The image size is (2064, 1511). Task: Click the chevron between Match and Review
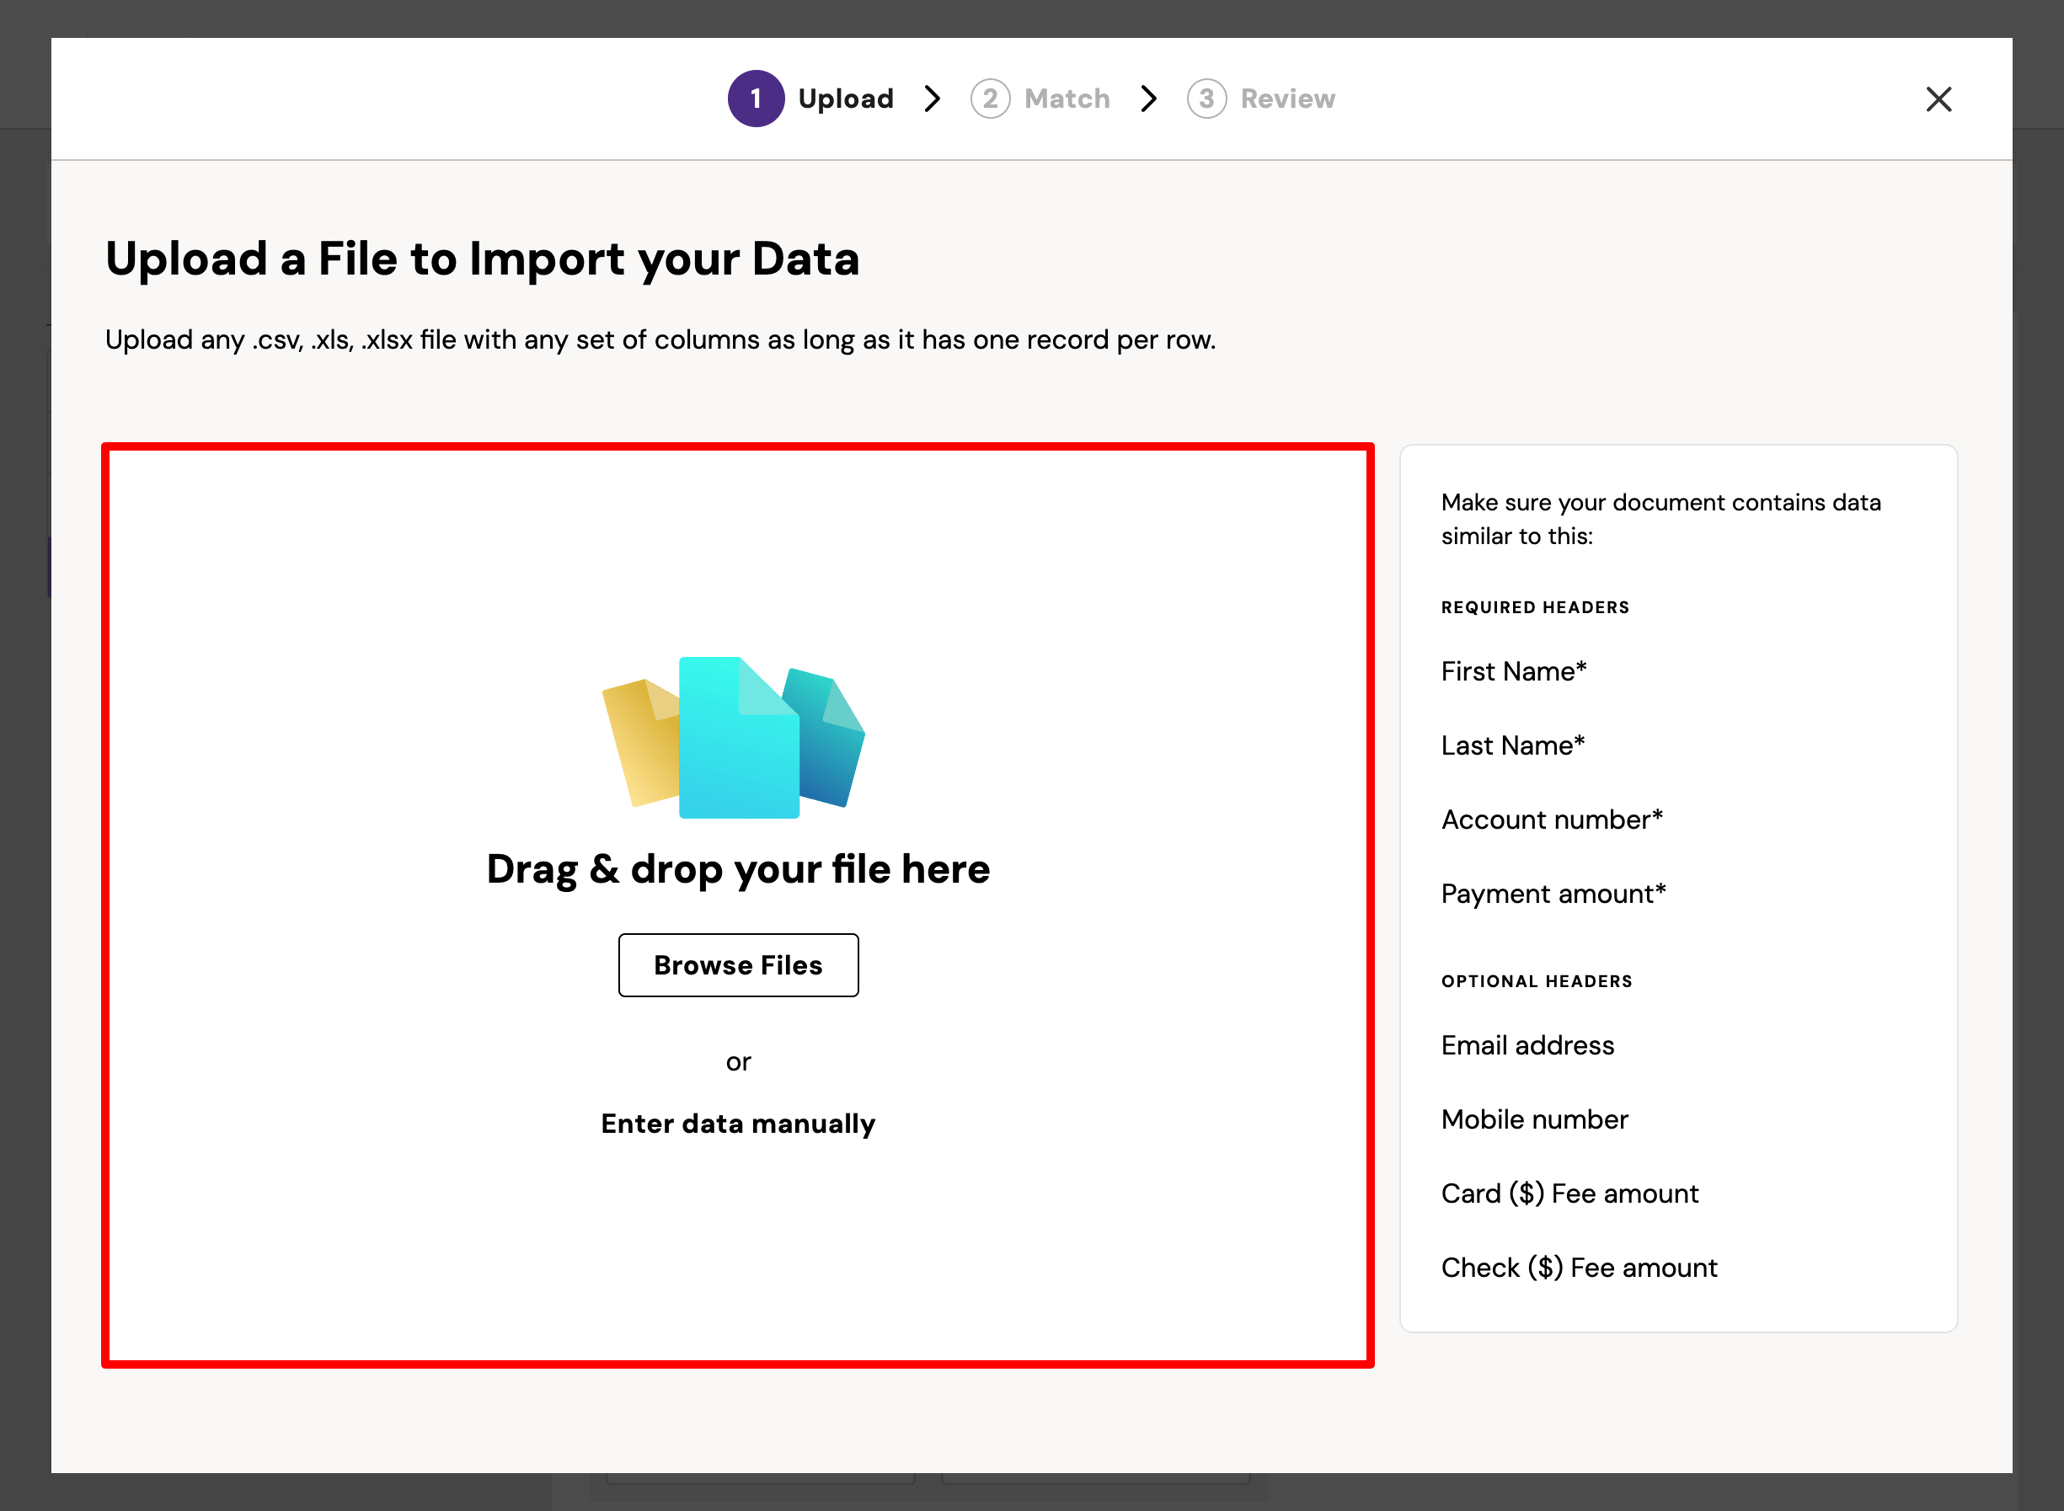(x=1148, y=98)
